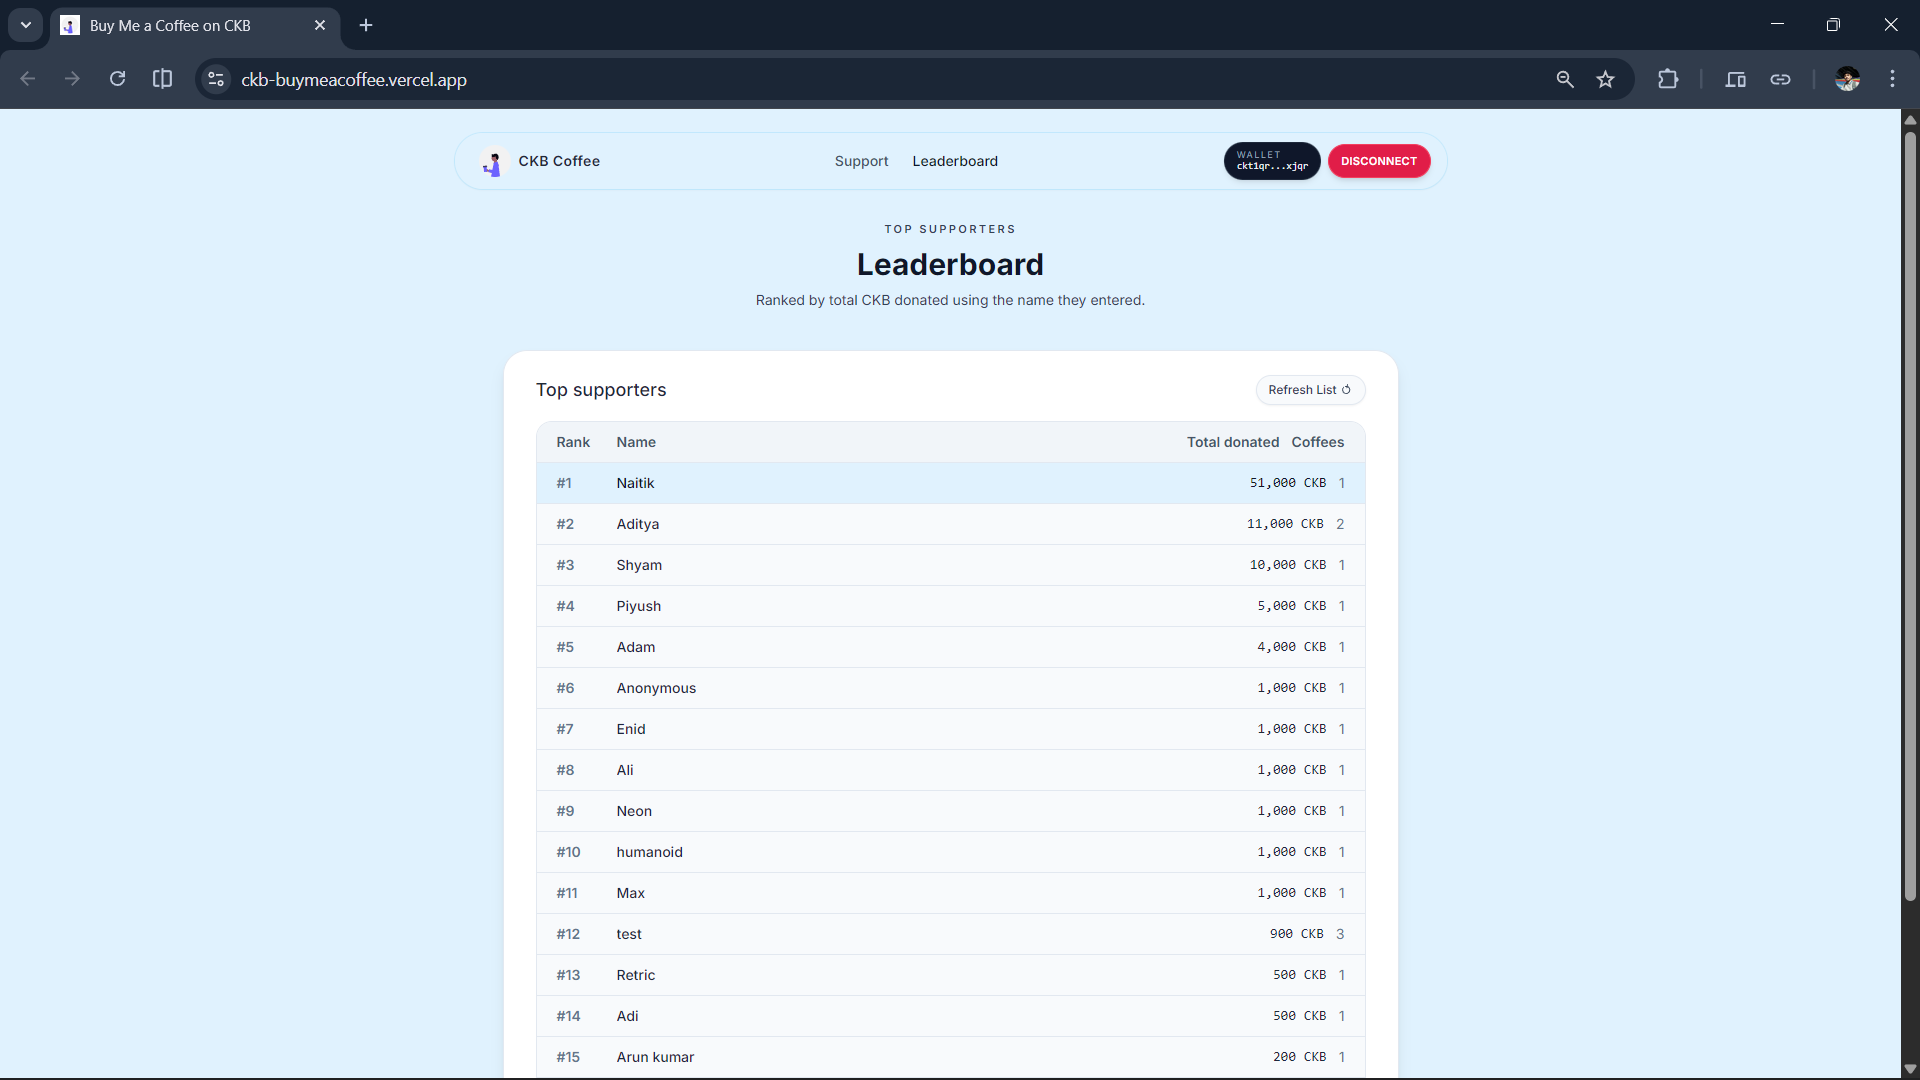The height and width of the screenshot is (1080, 1920).
Task: Open the split view icon in the toolbar
Action: click(162, 79)
